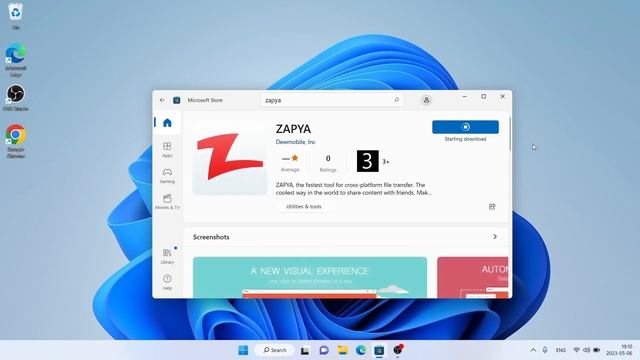Open the red second screenshot thumbnail
Viewport: 640px width, 360px height.
click(x=473, y=277)
